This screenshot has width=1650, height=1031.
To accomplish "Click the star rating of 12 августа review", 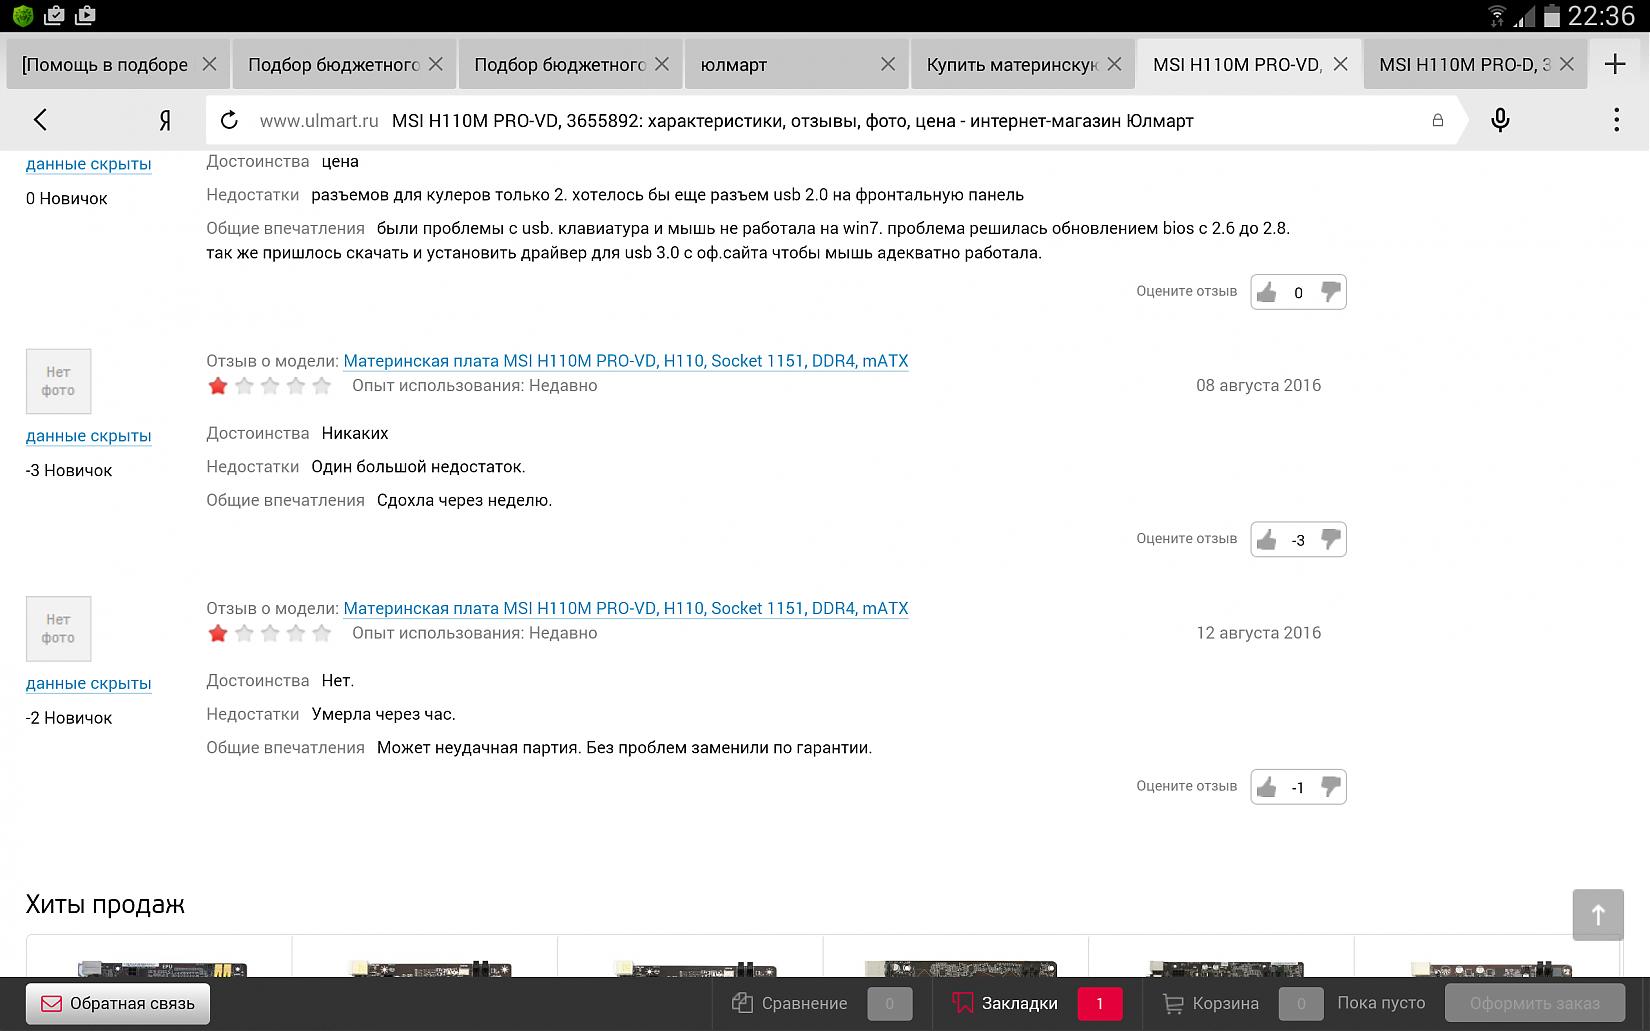I will (x=269, y=633).
